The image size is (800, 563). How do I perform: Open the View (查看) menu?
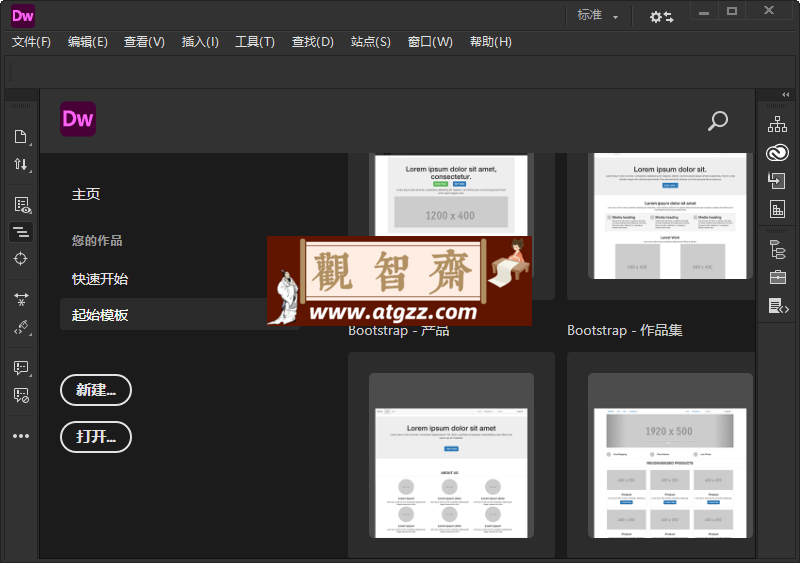click(x=144, y=42)
